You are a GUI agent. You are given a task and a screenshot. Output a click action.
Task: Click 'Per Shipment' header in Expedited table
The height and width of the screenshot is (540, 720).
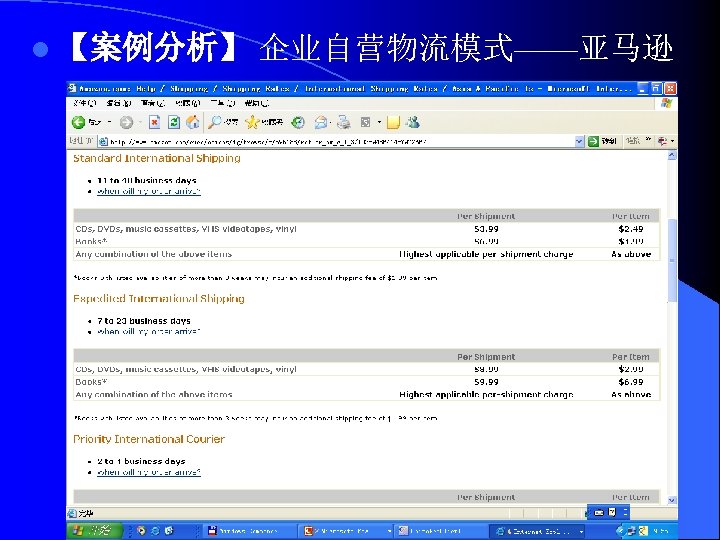[486, 357]
